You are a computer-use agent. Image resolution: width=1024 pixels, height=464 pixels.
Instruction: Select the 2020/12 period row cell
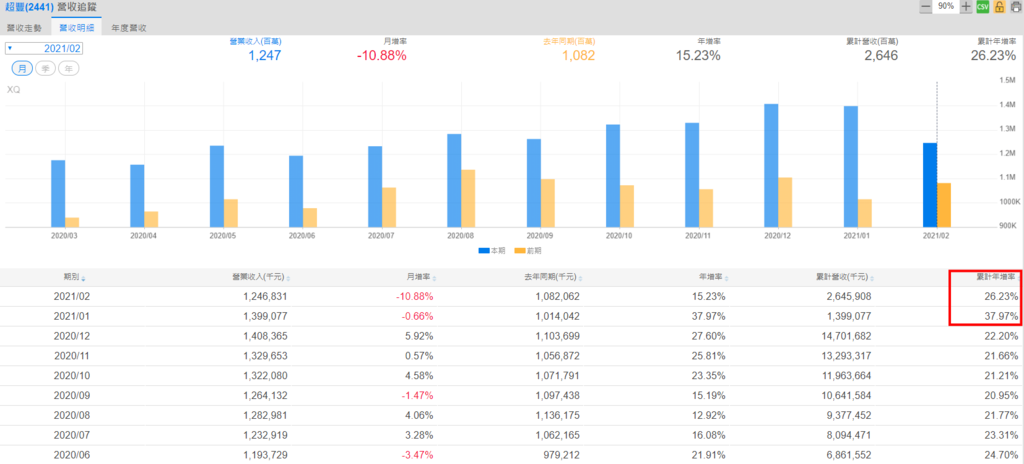coord(72,336)
